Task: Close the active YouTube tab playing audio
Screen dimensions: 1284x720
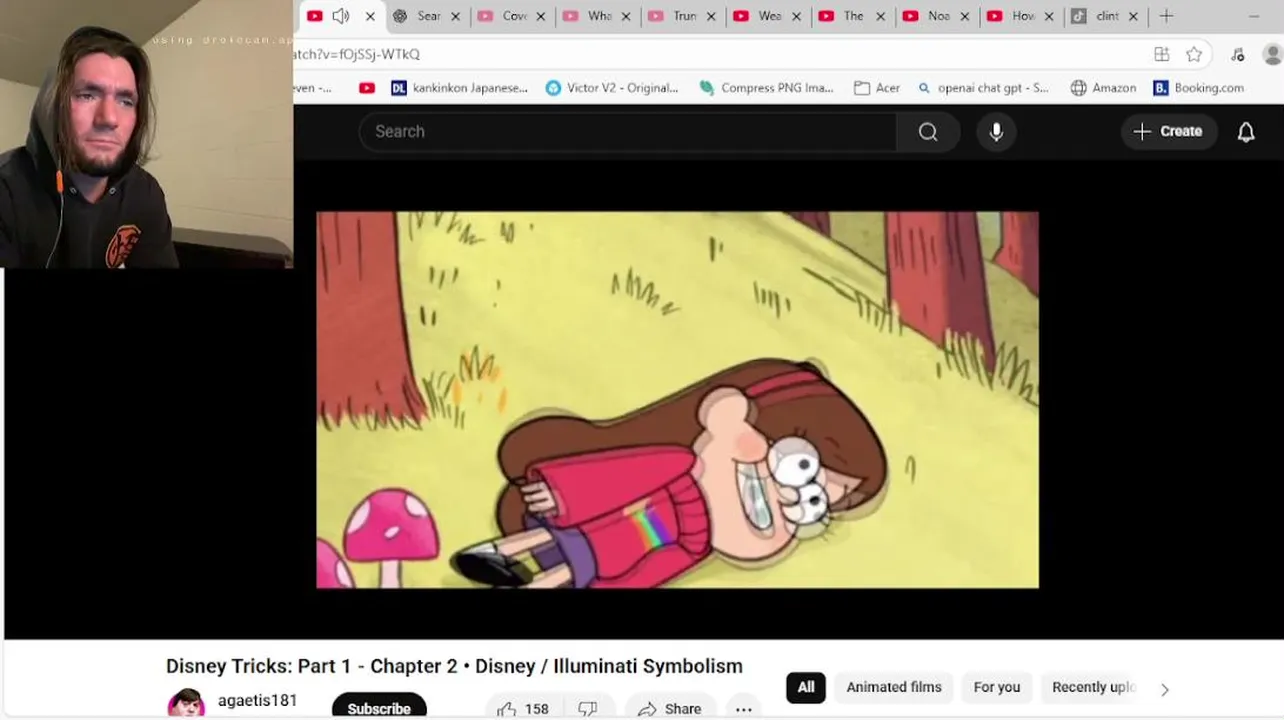Action: (370, 16)
